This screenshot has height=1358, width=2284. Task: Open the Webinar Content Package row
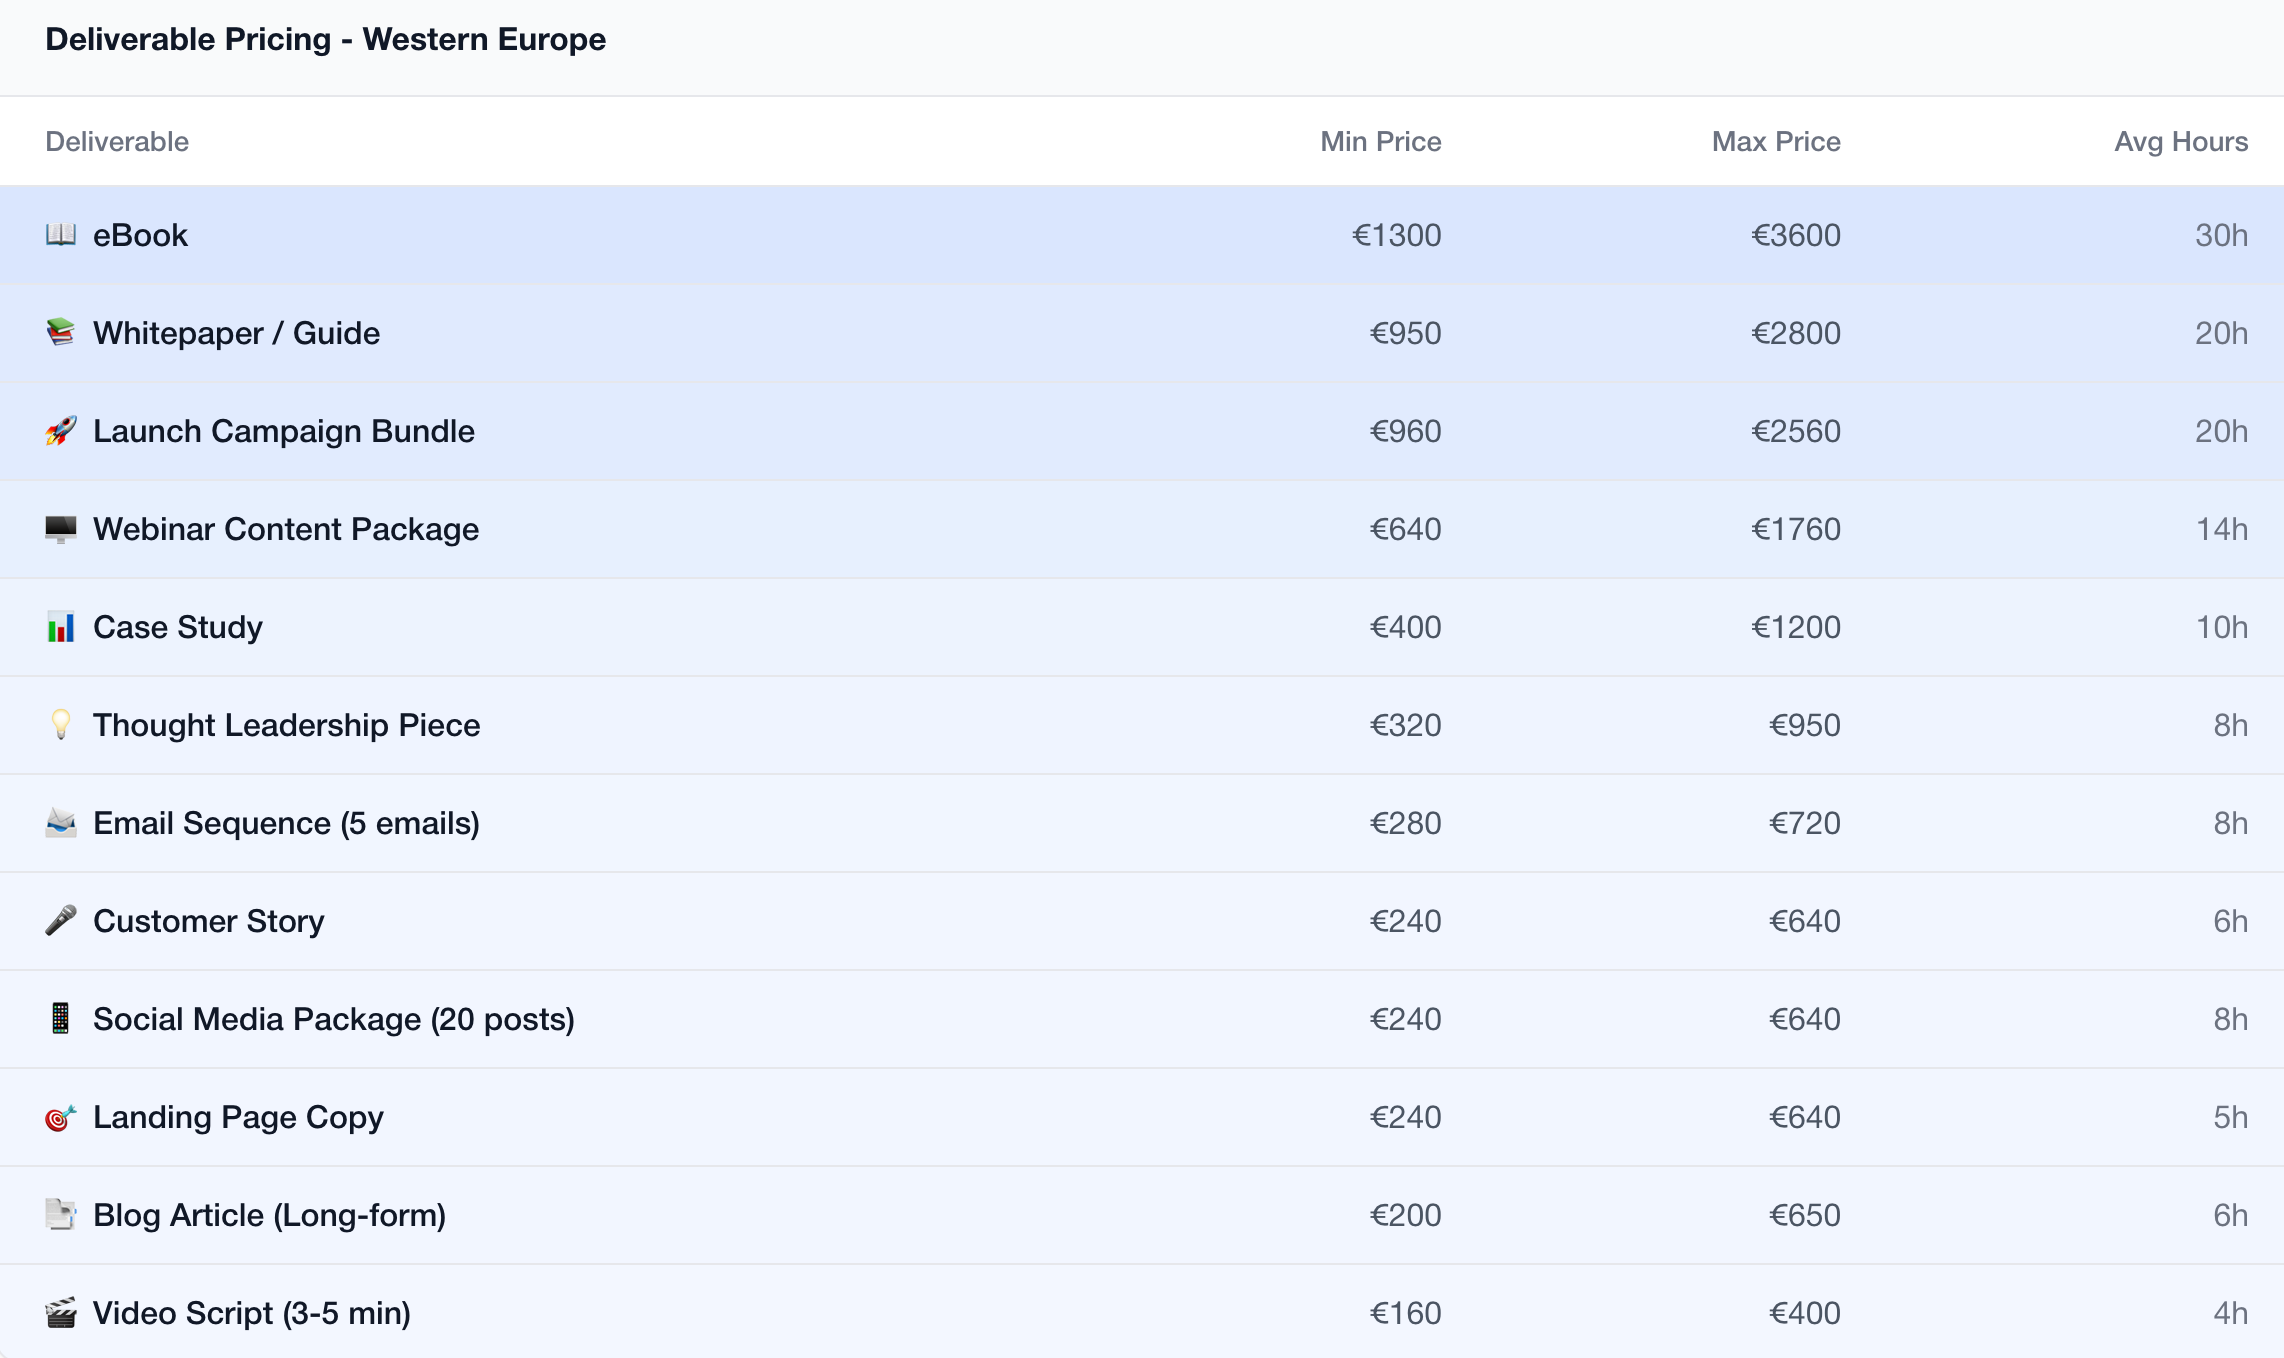click(x=1142, y=529)
